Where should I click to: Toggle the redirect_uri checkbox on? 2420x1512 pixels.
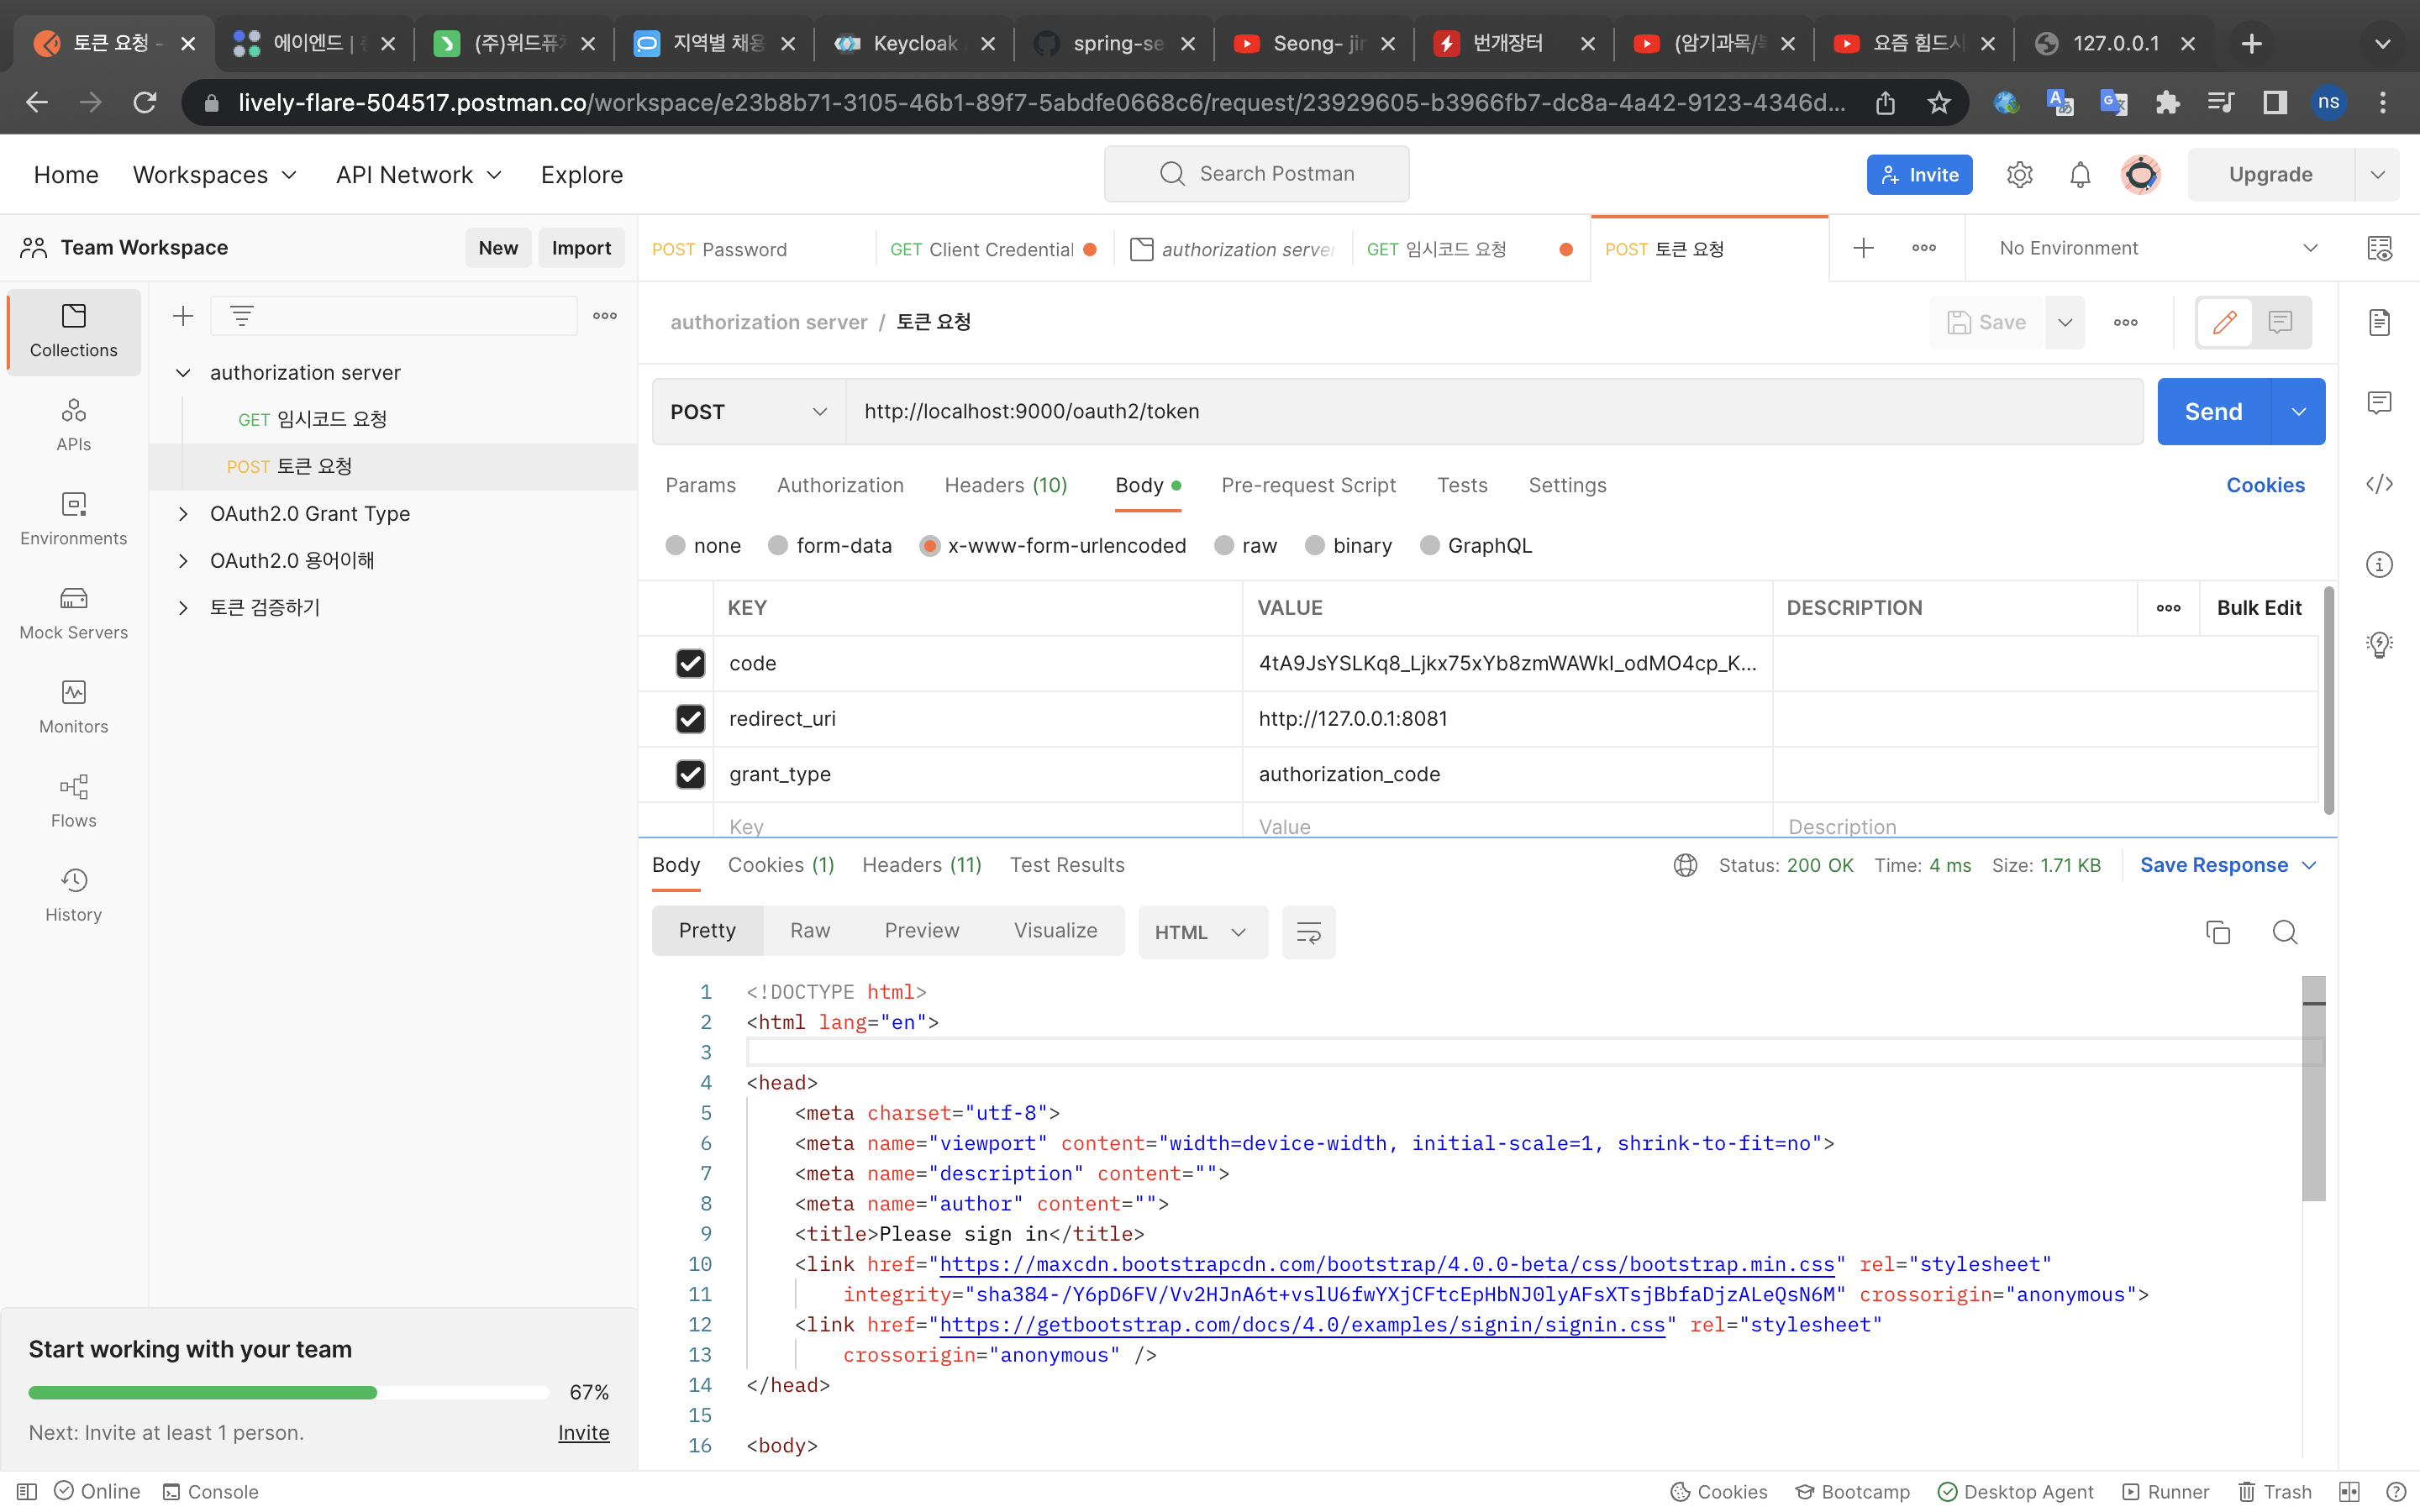point(690,717)
